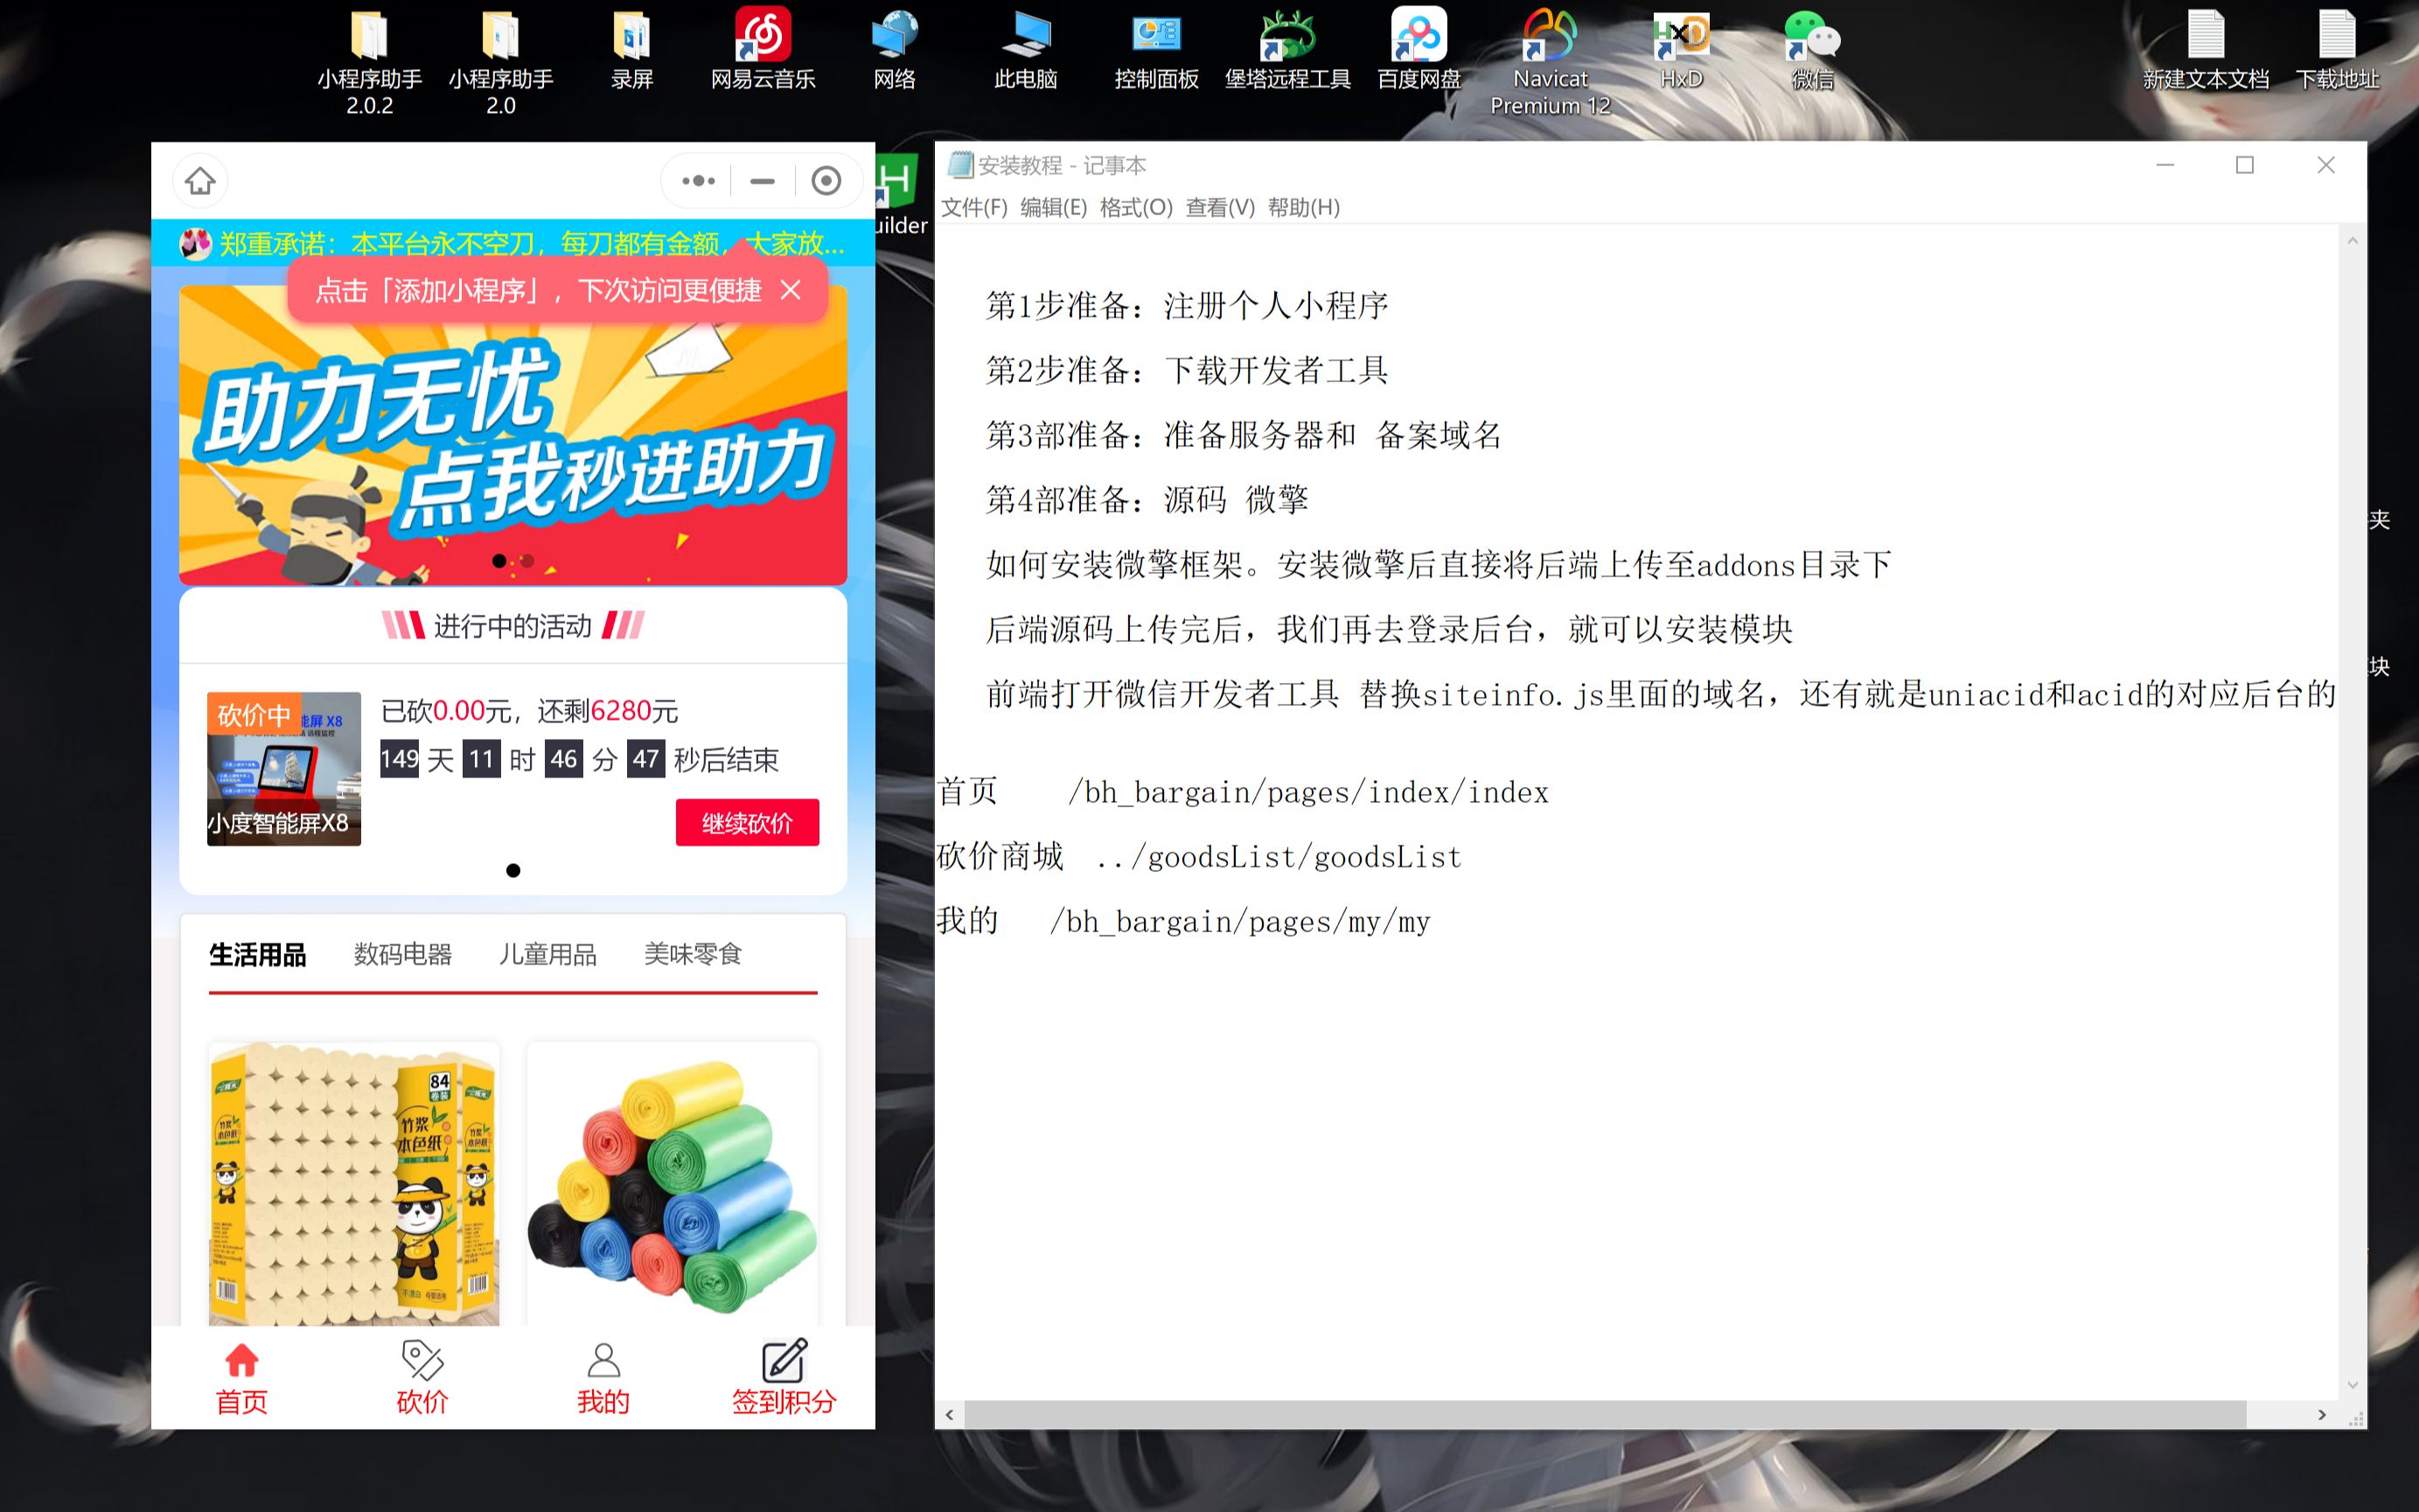Open the 录屏 desktop folder
This screenshot has height=1512, width=2419.
631,50
